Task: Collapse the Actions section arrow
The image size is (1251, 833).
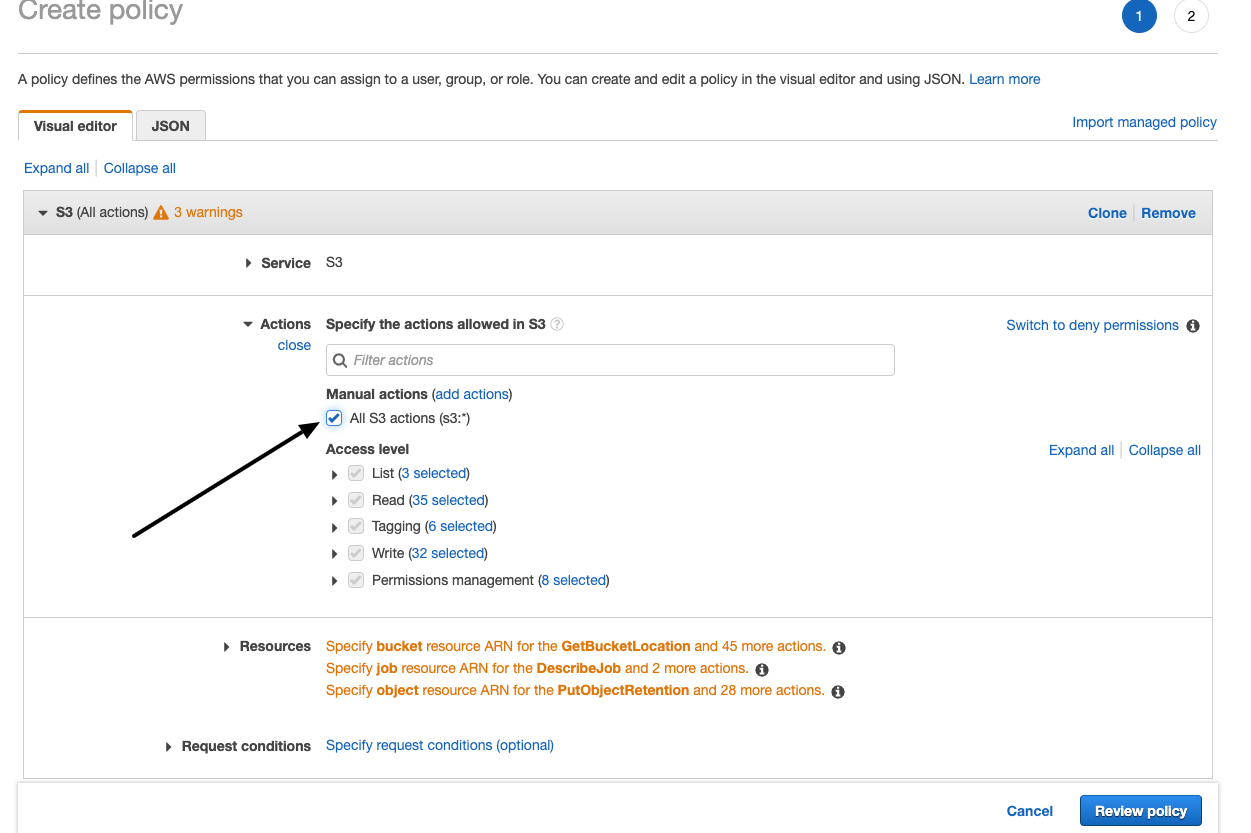Action: tap(248, 324)
